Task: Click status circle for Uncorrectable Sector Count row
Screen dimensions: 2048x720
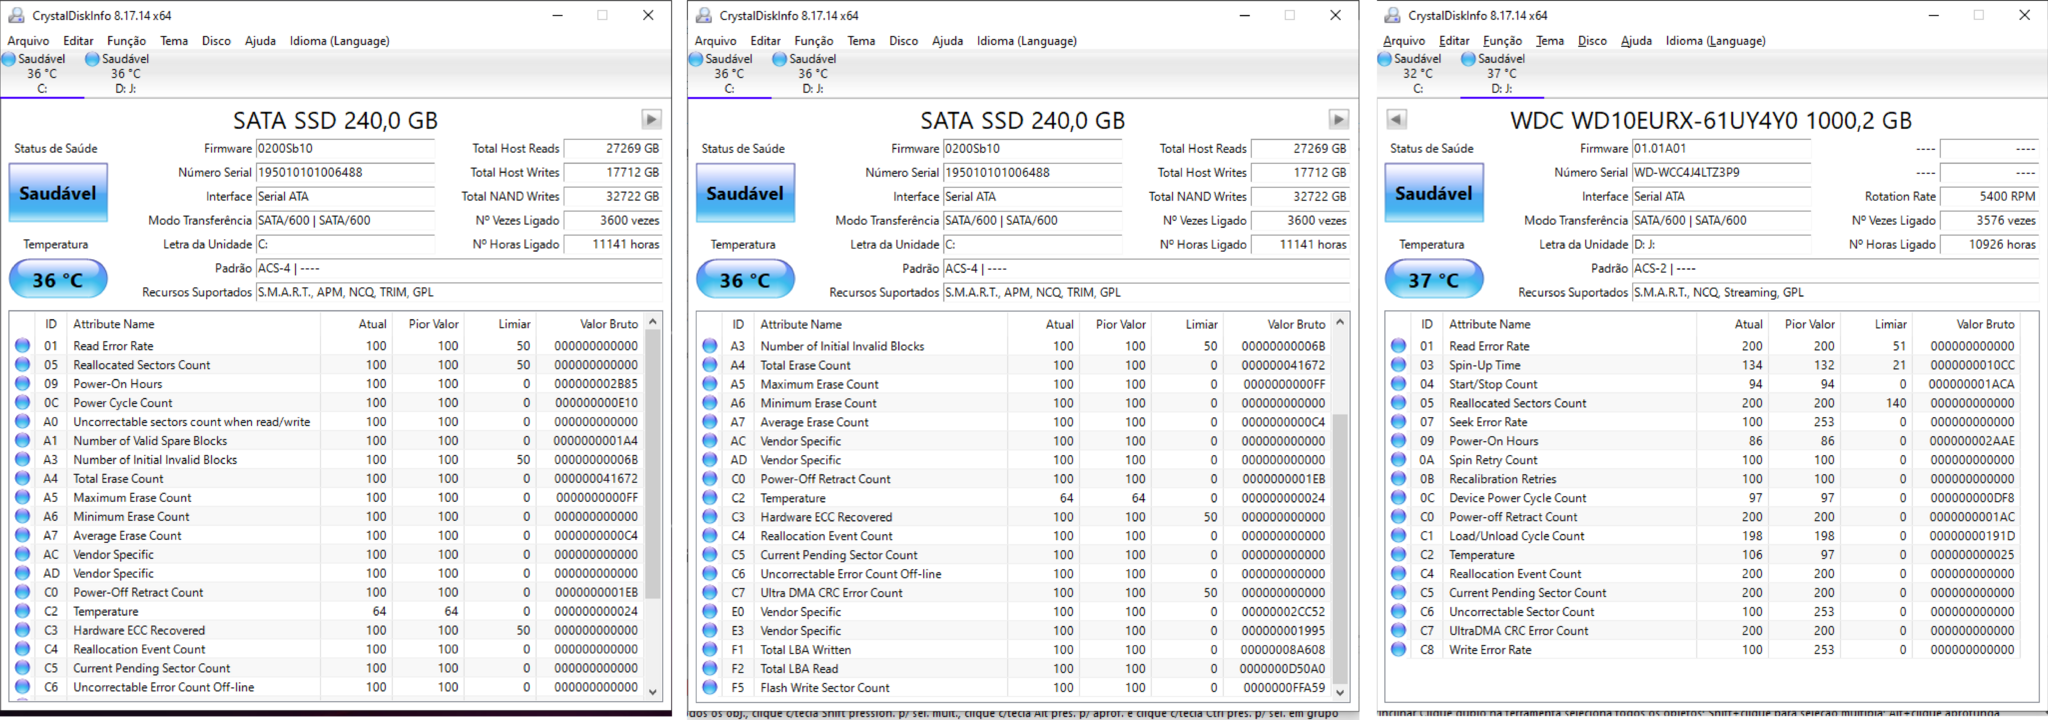Action: [1399, 612]
